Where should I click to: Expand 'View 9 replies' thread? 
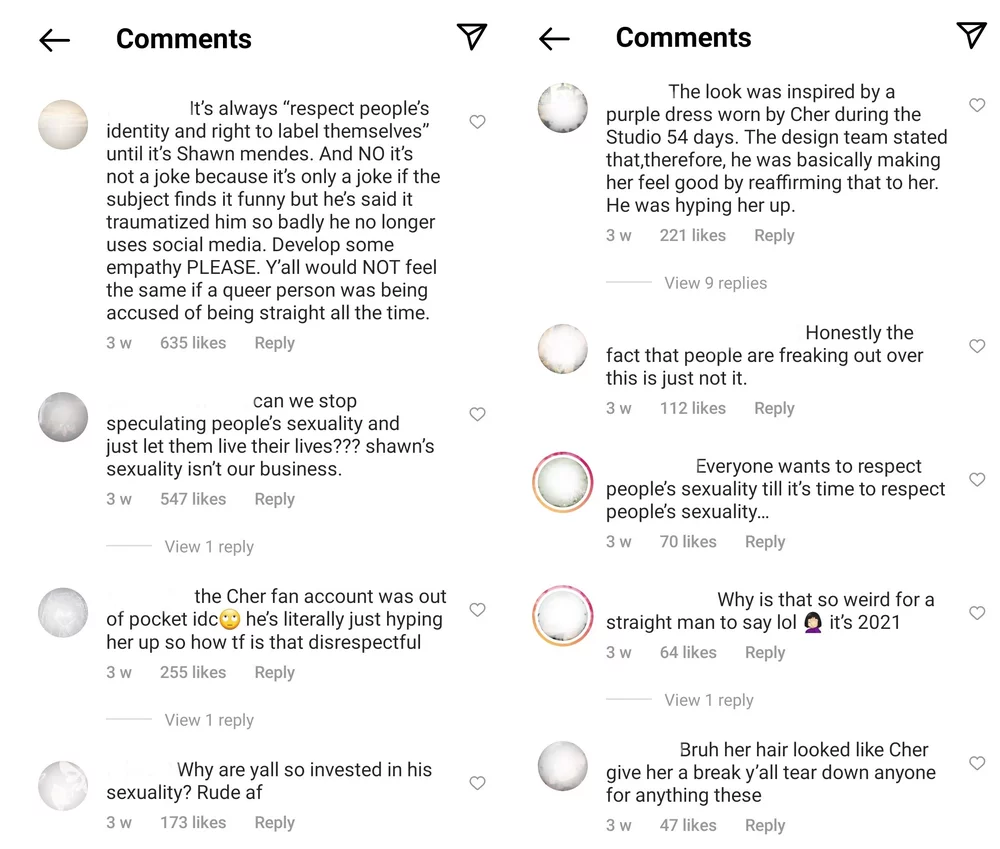(715, 283)
